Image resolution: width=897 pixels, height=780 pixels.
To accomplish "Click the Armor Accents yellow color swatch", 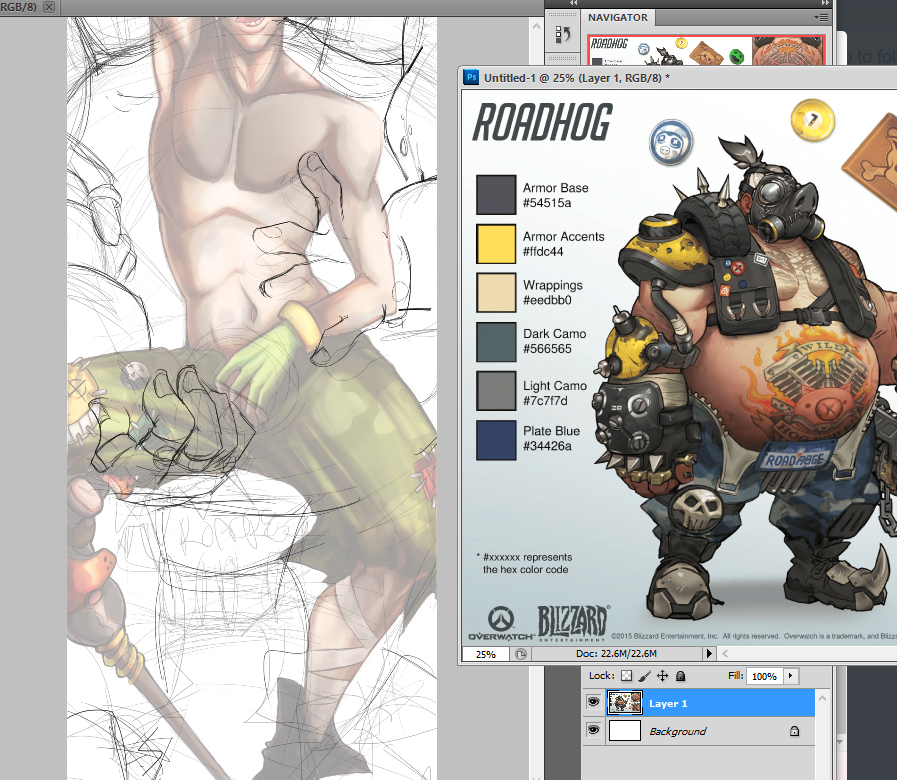I will pos(495,243).
